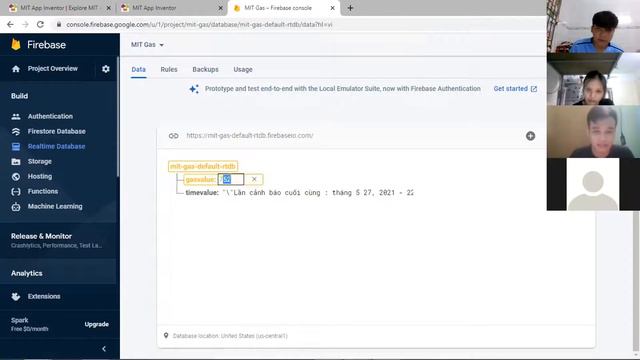The height and width of the screenshot is (360, 640).
Task: Open Machine Learning in the sidebar
Action: coord(55,207)
